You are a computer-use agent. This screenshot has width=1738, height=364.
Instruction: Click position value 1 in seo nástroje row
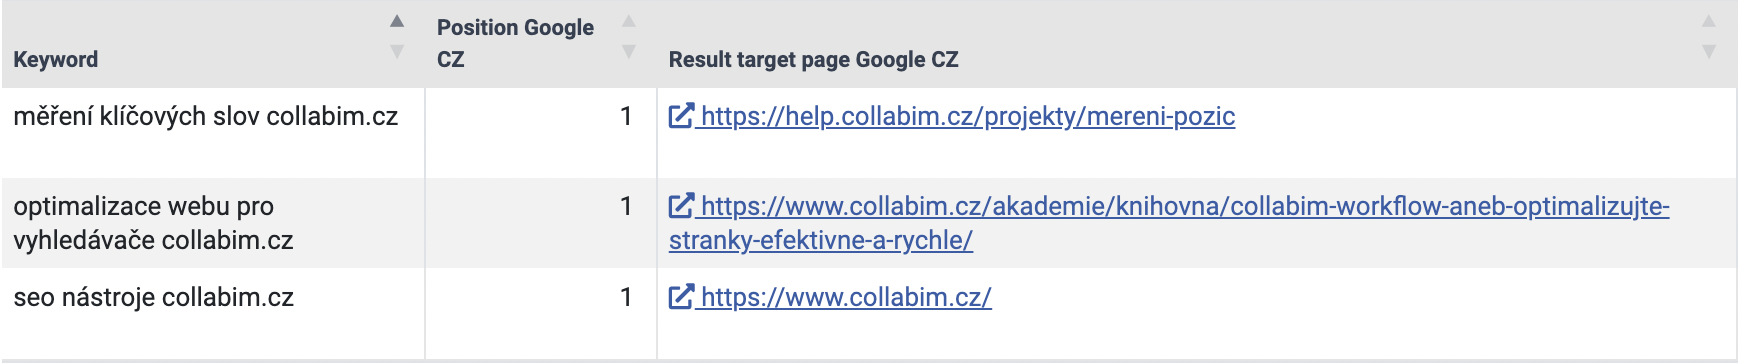626,297
